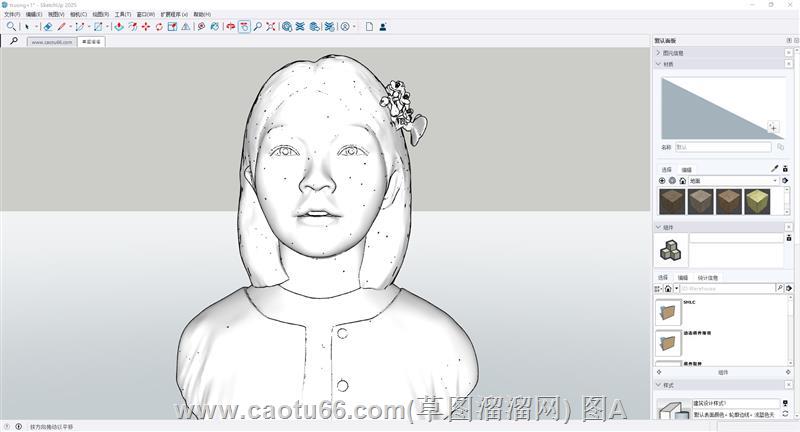
Task: Select the Arc drawing tool
Action: (80, 27)
